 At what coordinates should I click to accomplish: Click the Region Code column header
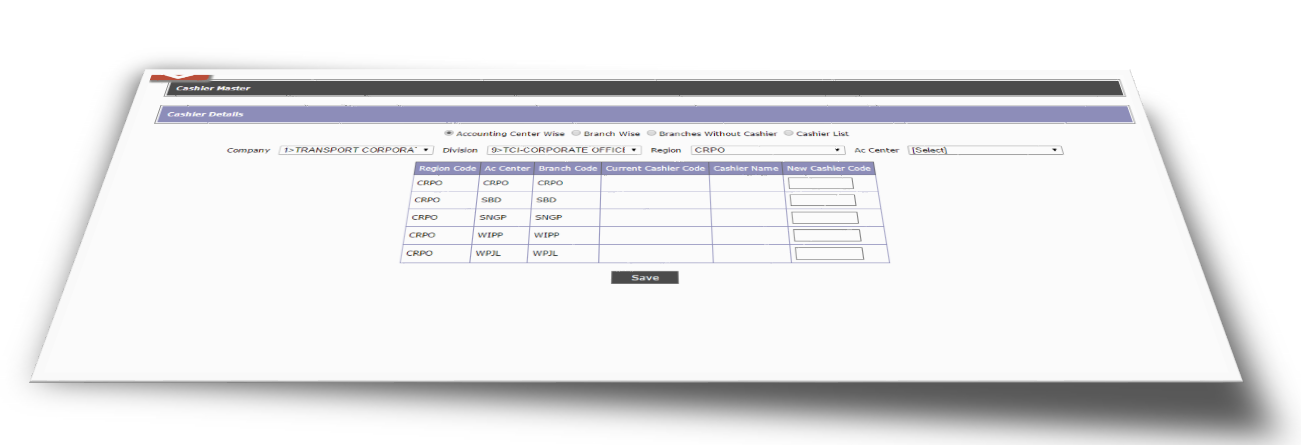tap(447, 168)
